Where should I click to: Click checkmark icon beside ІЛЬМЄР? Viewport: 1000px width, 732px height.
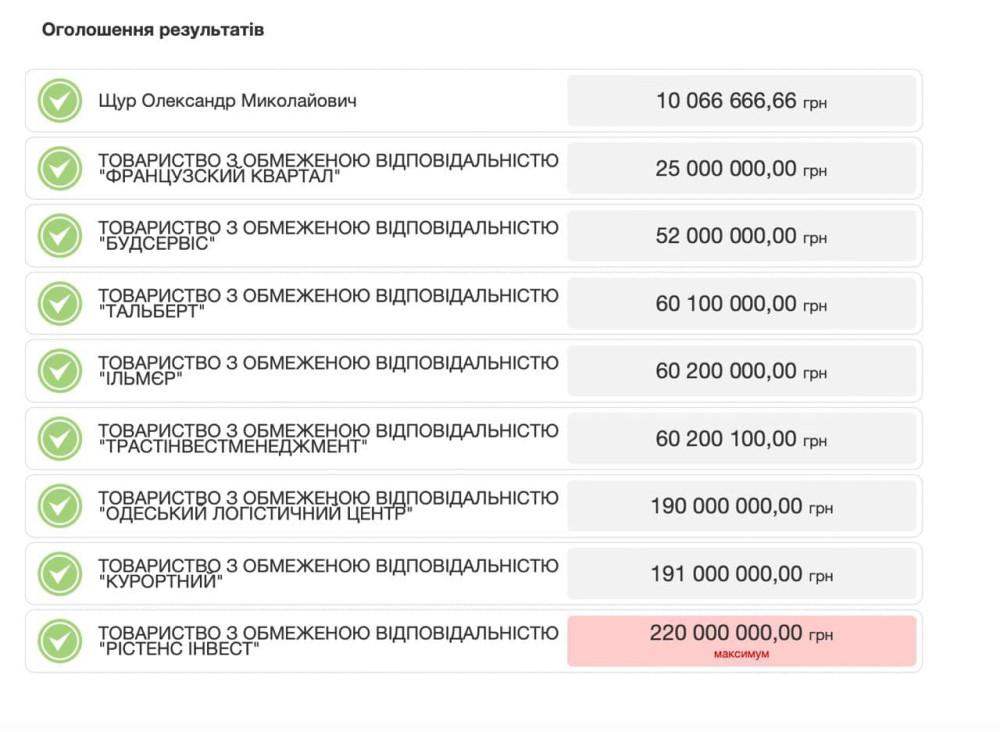point(59,371)
